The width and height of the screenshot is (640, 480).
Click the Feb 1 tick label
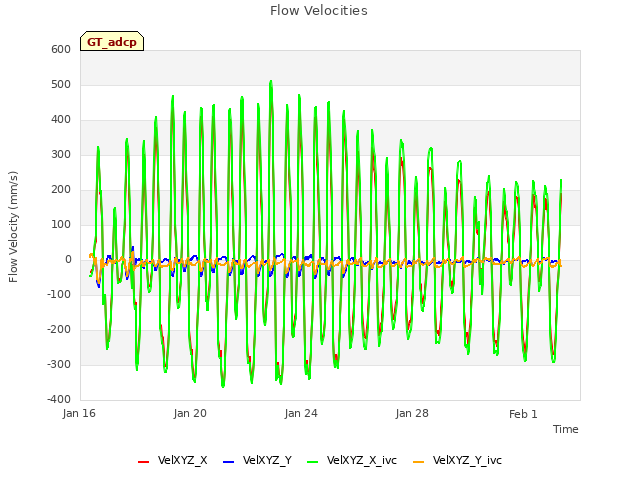click(523, 414)
